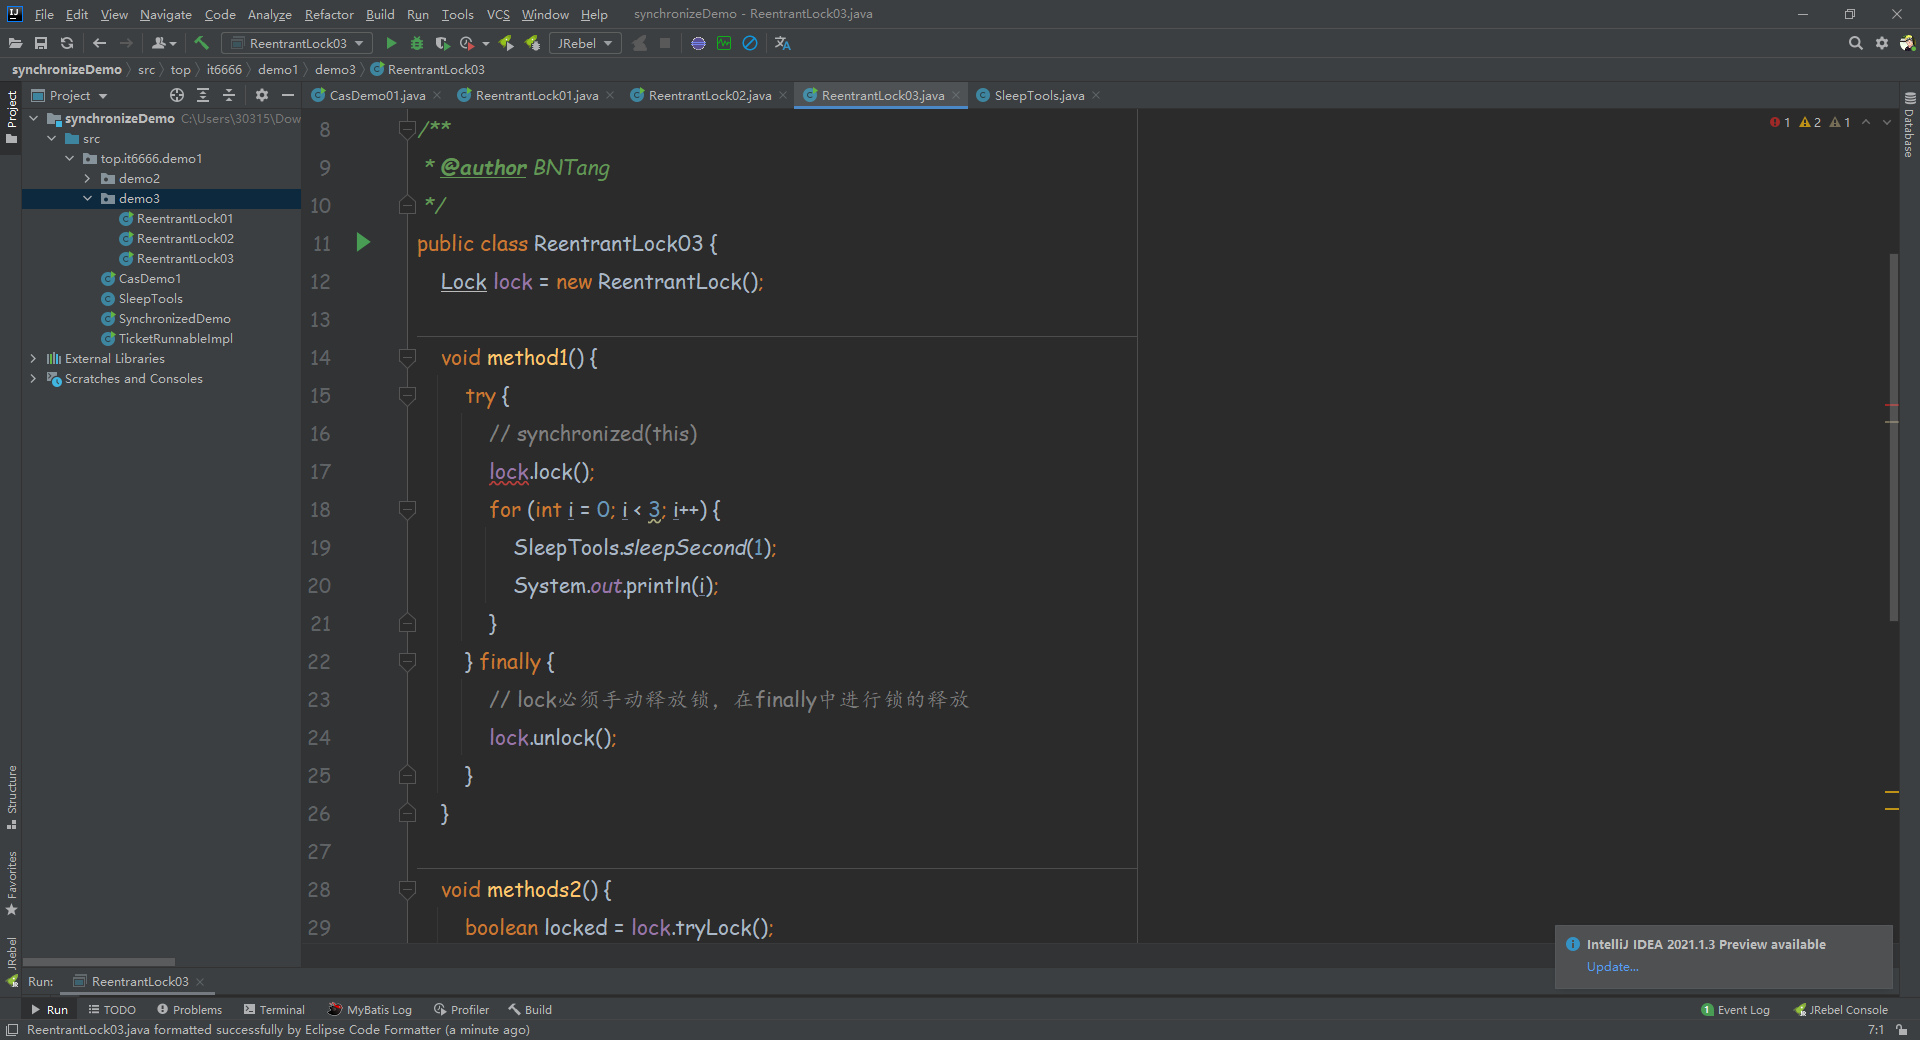
Task: Open project folder icon in toolbar
Action: tap(15, 43)
